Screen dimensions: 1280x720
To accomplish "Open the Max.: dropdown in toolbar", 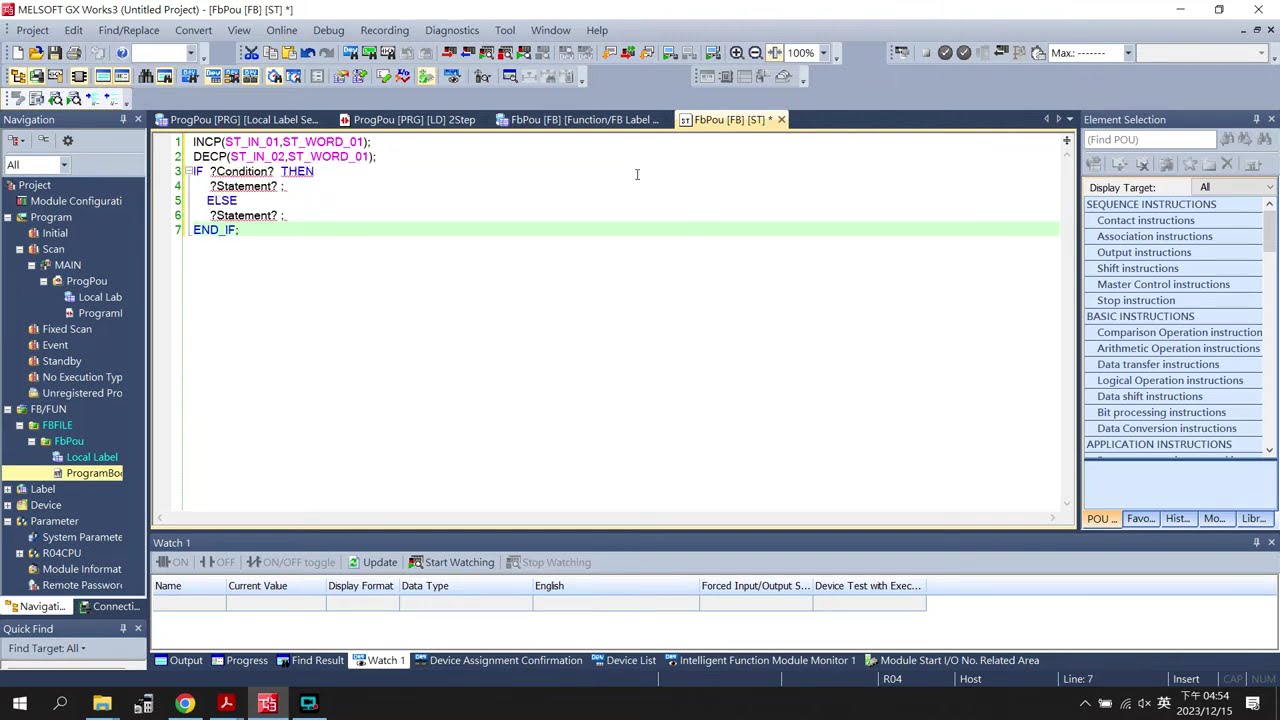I will [x=1128, y=53].
